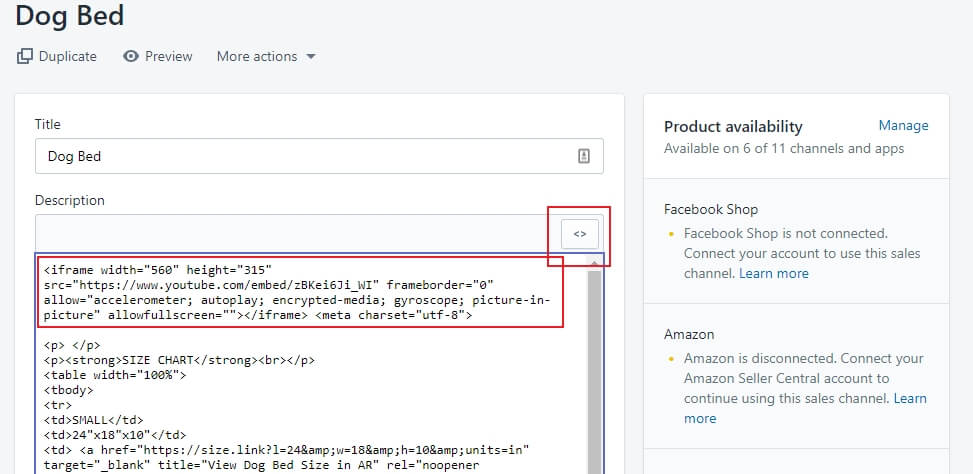This screenshot has width=973, height=474.
Task: Click the <tbody> tag line
Action: click(68, 390)
